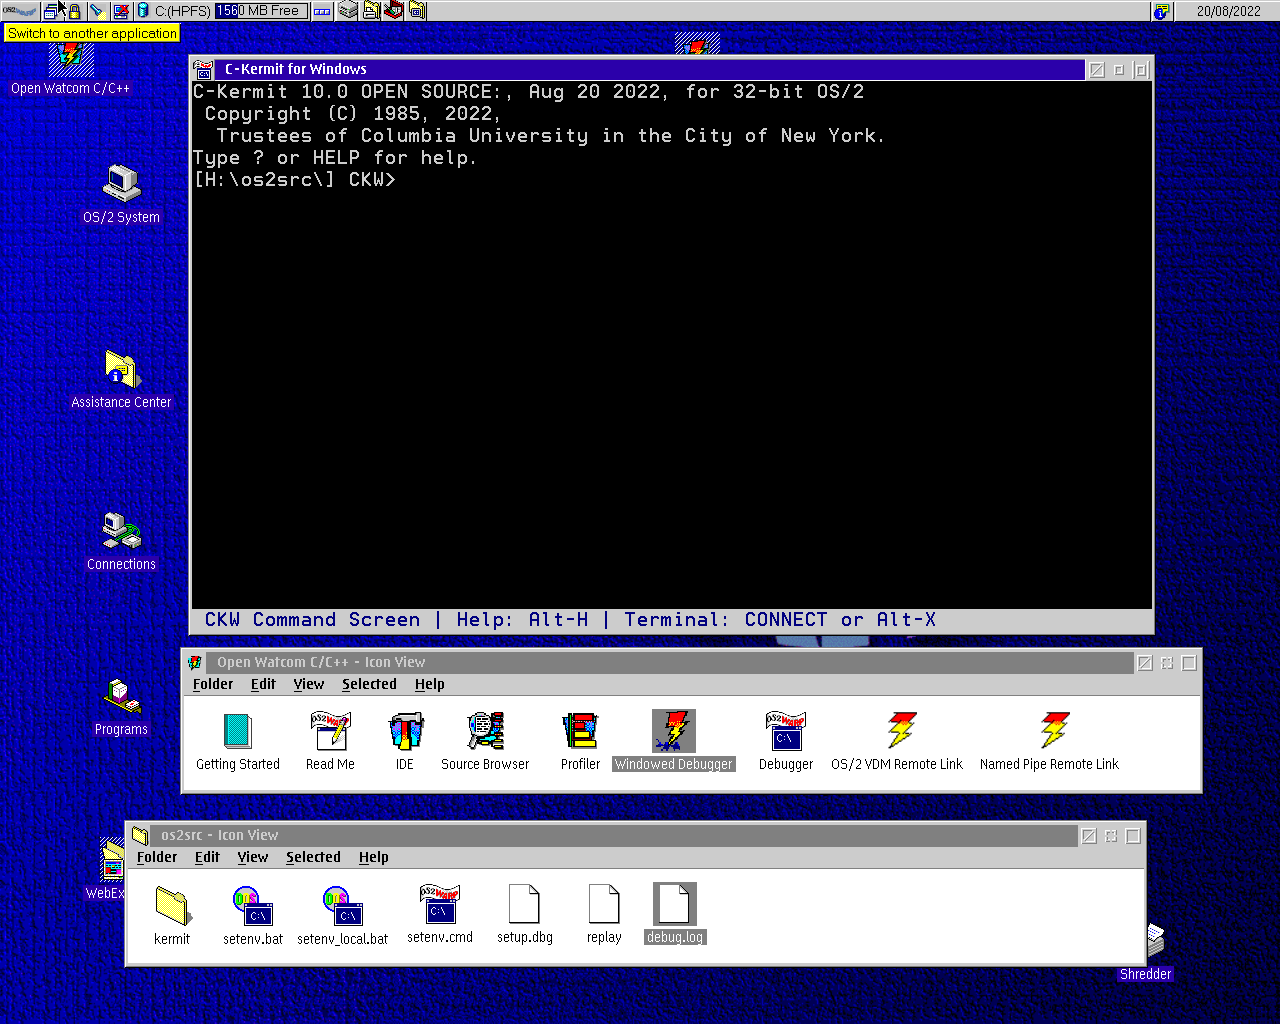Viewport: 1280px width, 1024px height.
Task: Select the Source Browser icon
Action: click(x=485, y=741)
